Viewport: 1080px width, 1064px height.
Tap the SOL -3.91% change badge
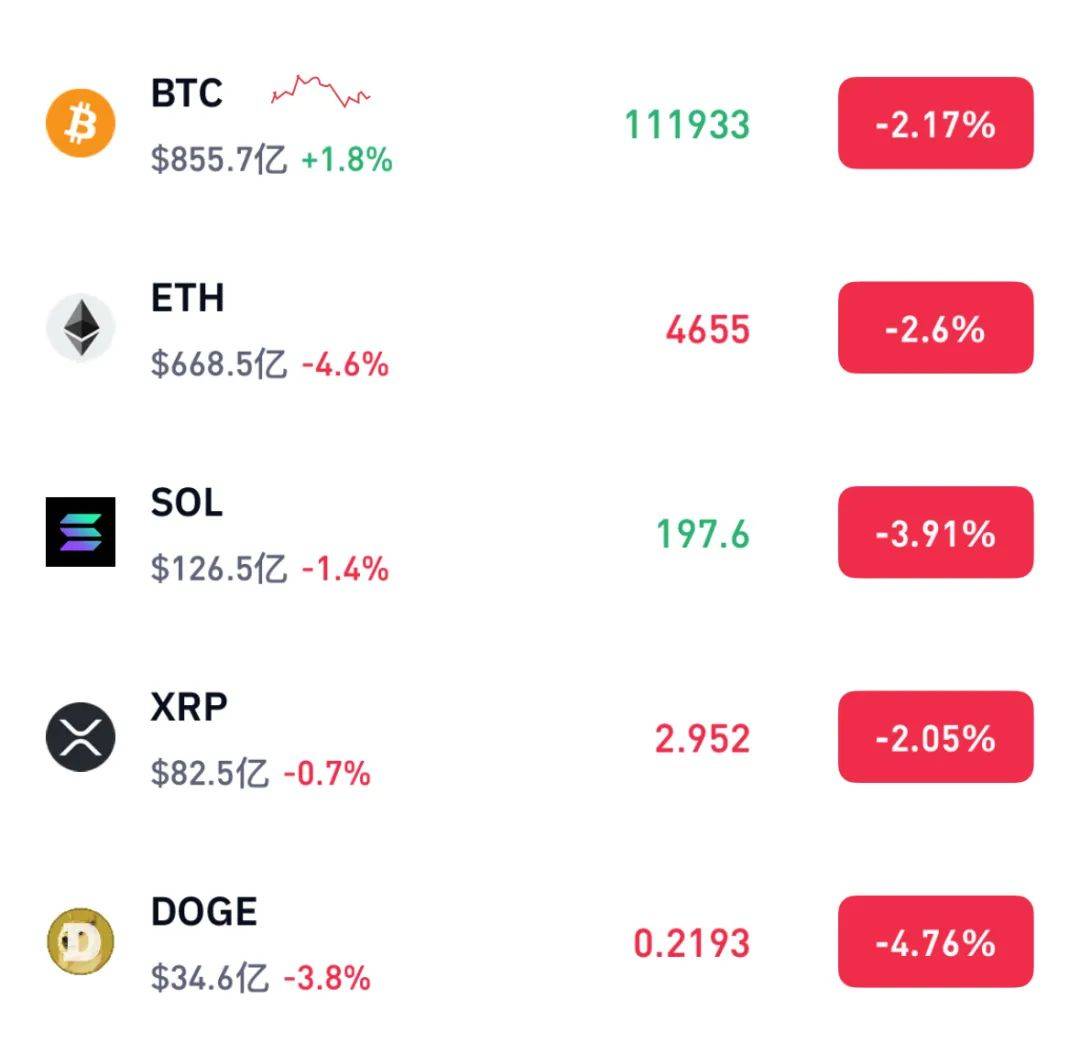[x=935, y=532]
